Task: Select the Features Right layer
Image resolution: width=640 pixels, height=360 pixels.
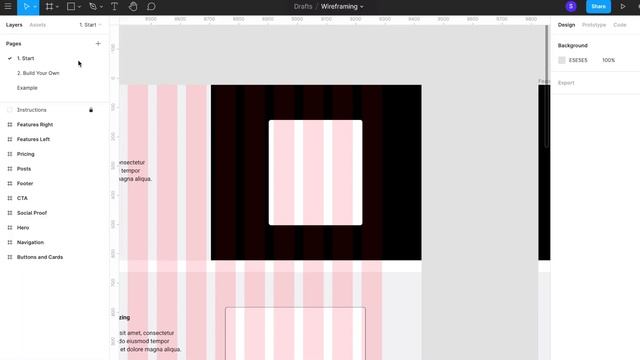Action: coord(35,124)
